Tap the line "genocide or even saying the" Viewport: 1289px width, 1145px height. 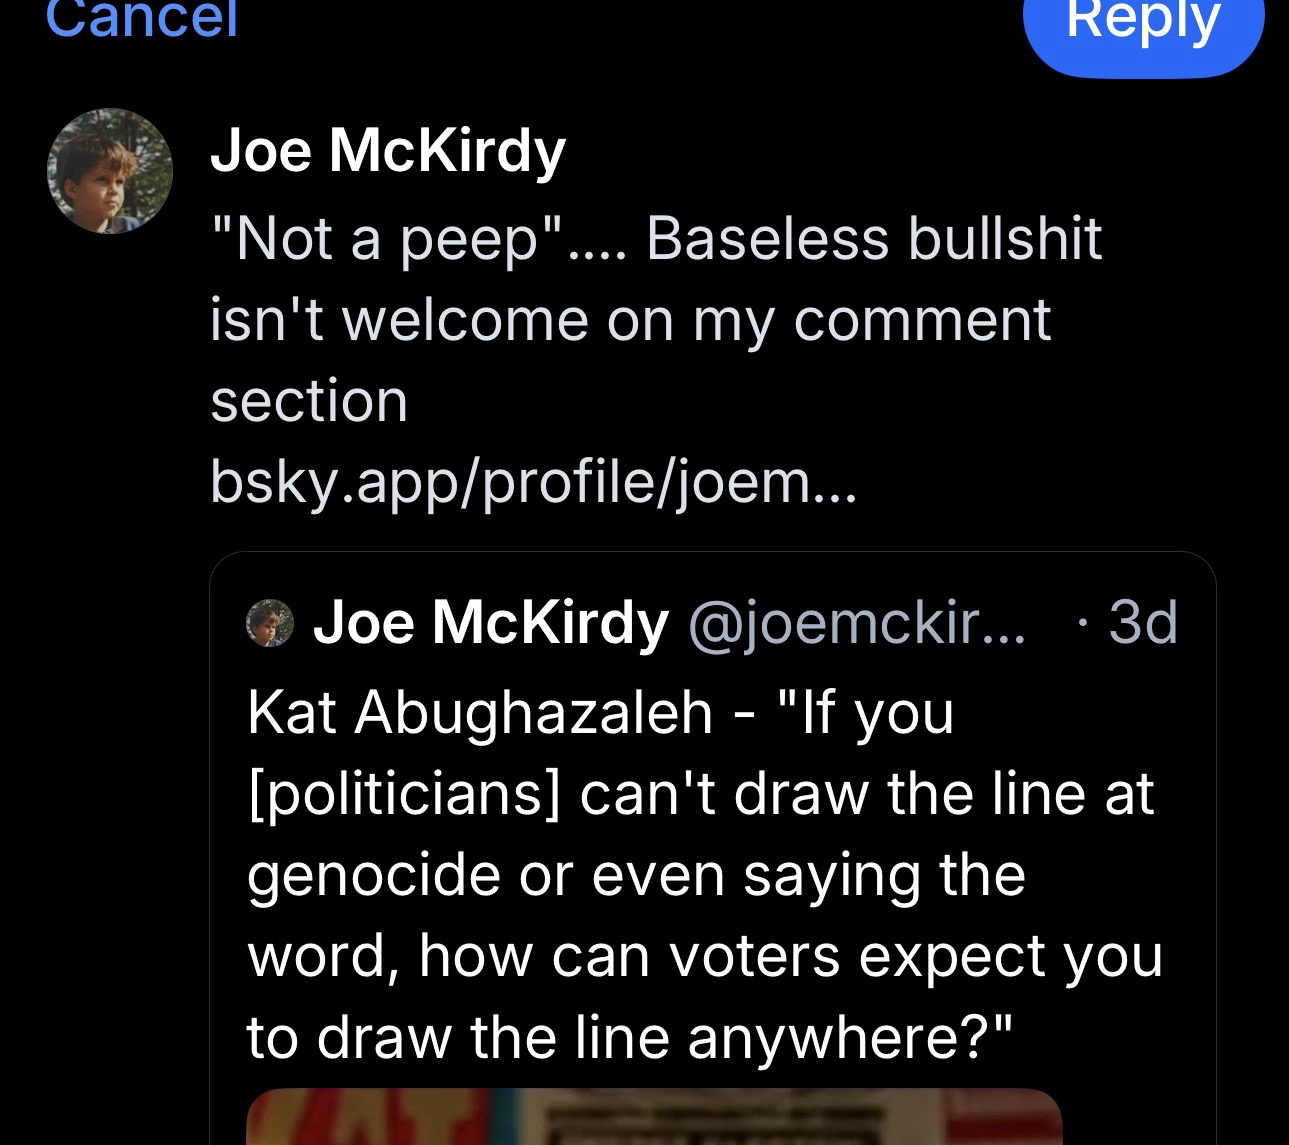pos(636,874)
